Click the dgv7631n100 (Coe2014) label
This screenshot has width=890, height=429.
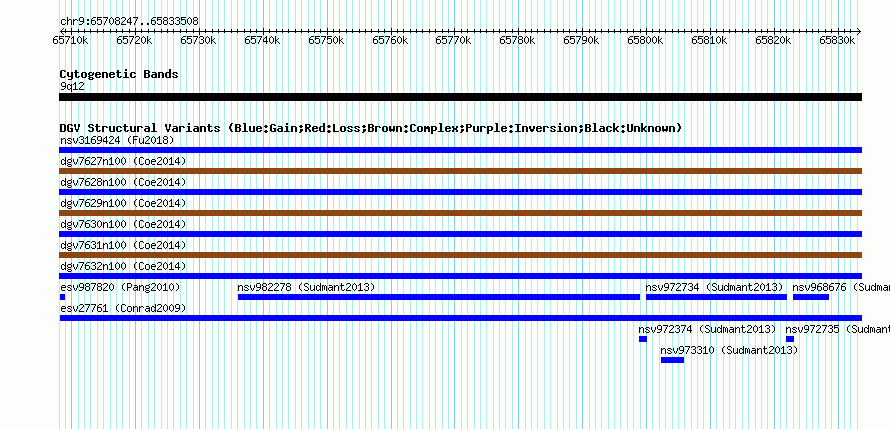[x=123, y=245]
